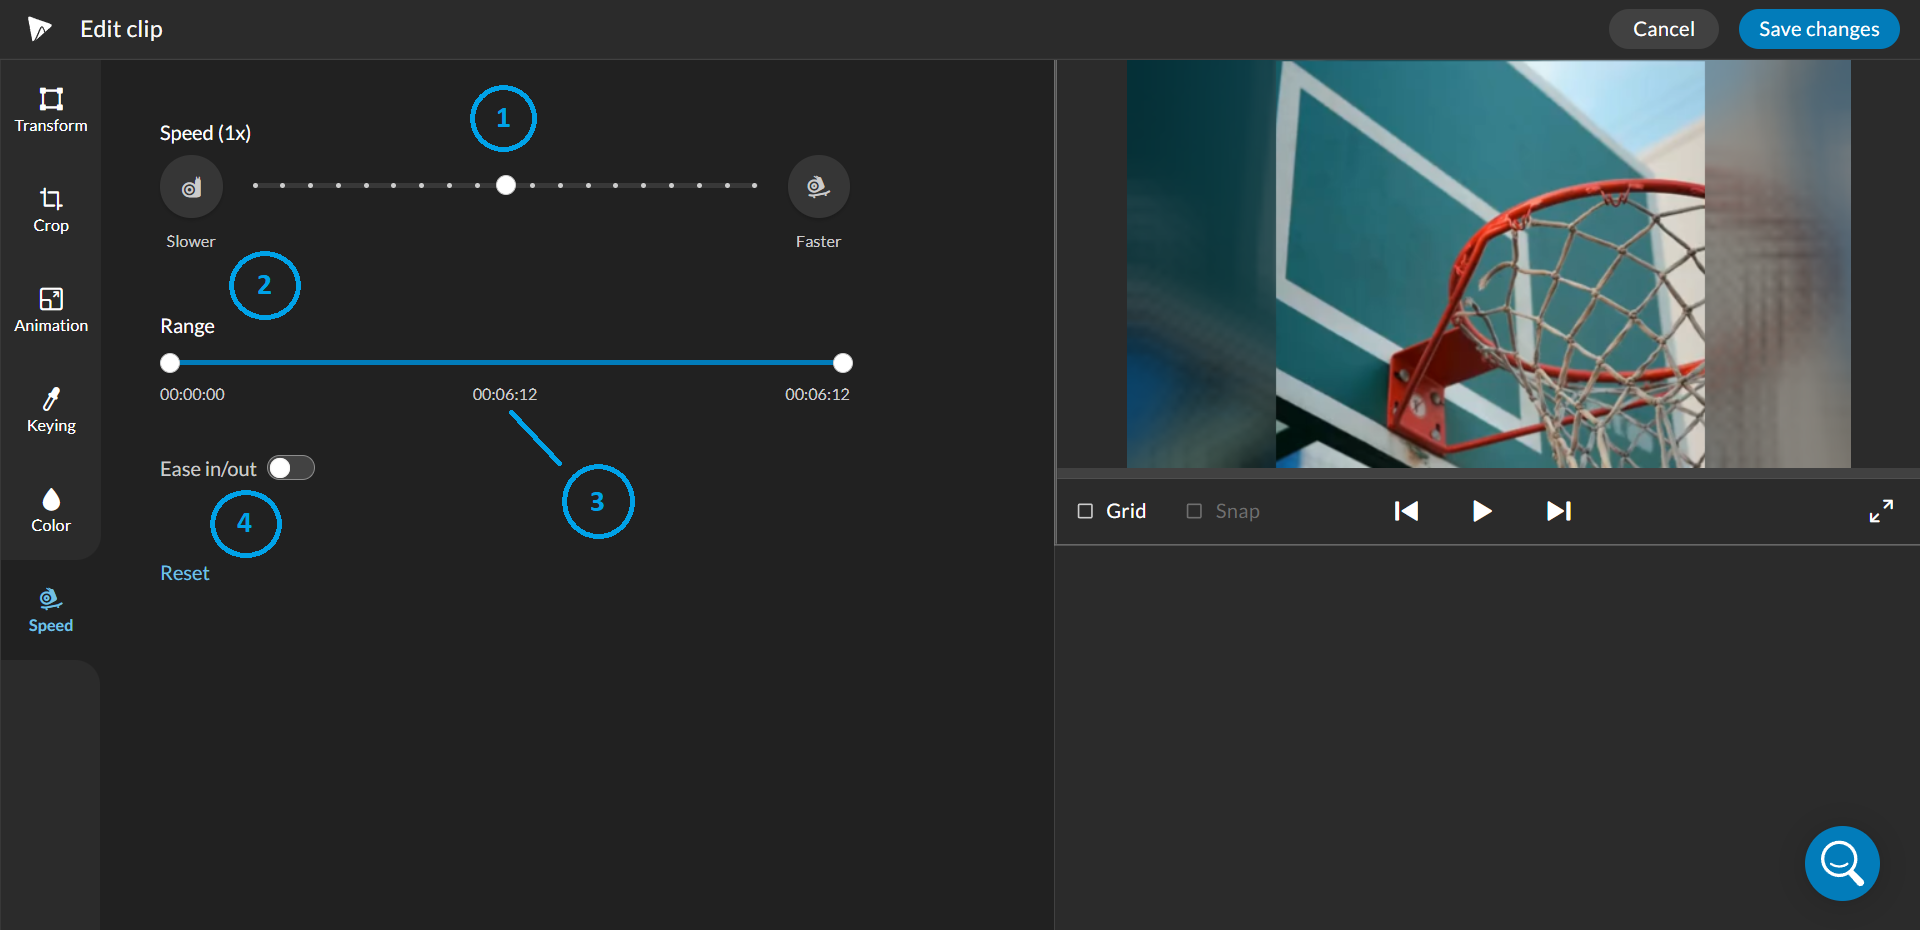Click the Faster speed button

818,187
